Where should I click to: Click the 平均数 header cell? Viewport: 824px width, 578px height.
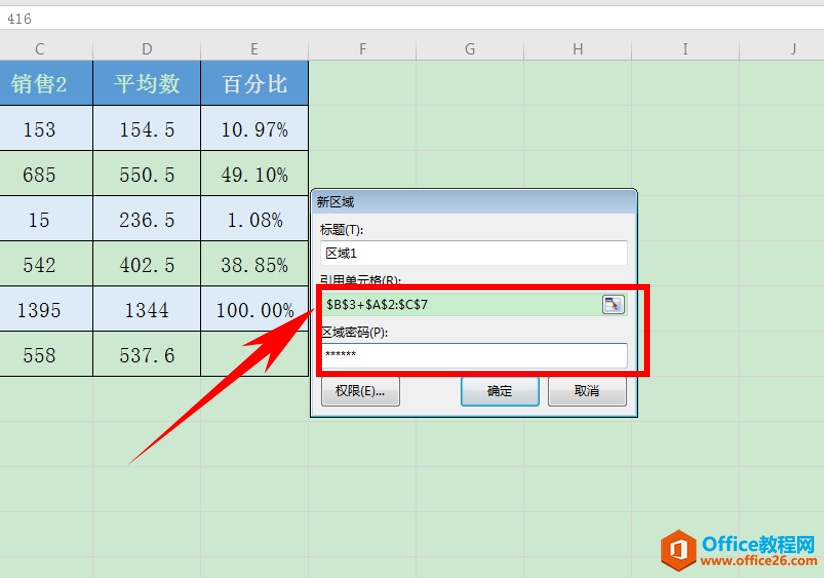click(x=147, y=83)
